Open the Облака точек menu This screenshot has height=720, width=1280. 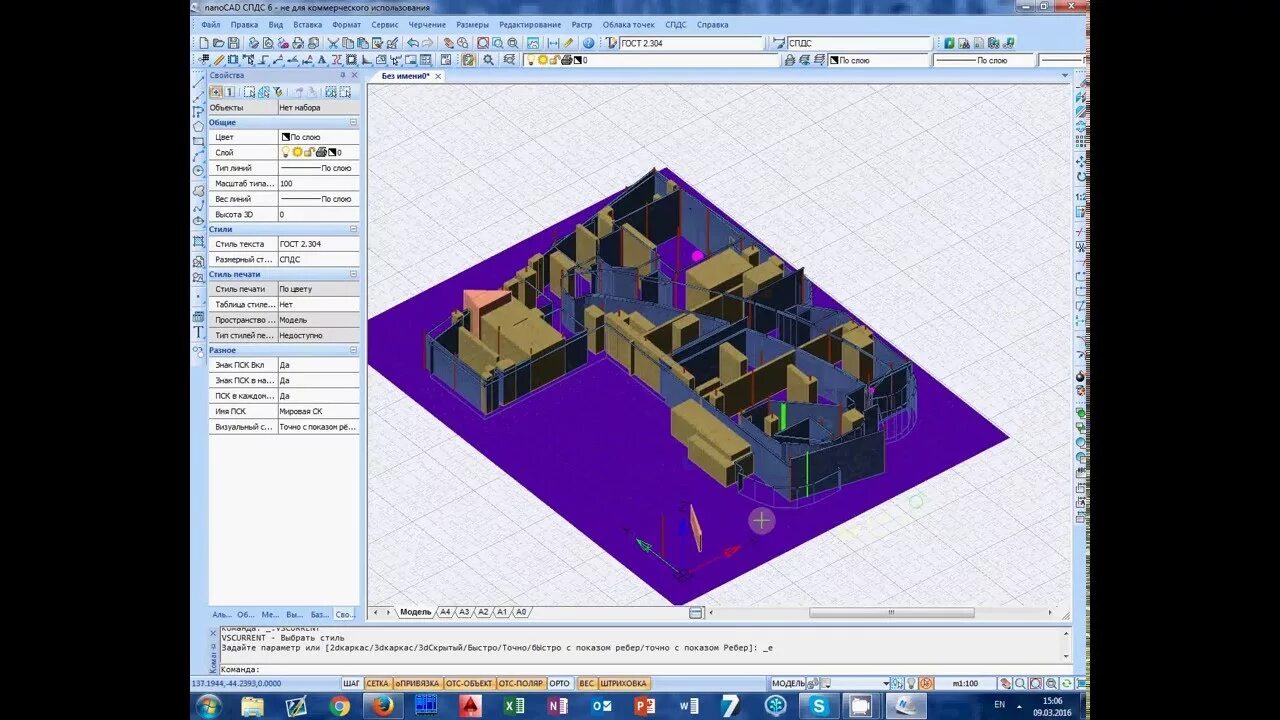click(628, 24)
